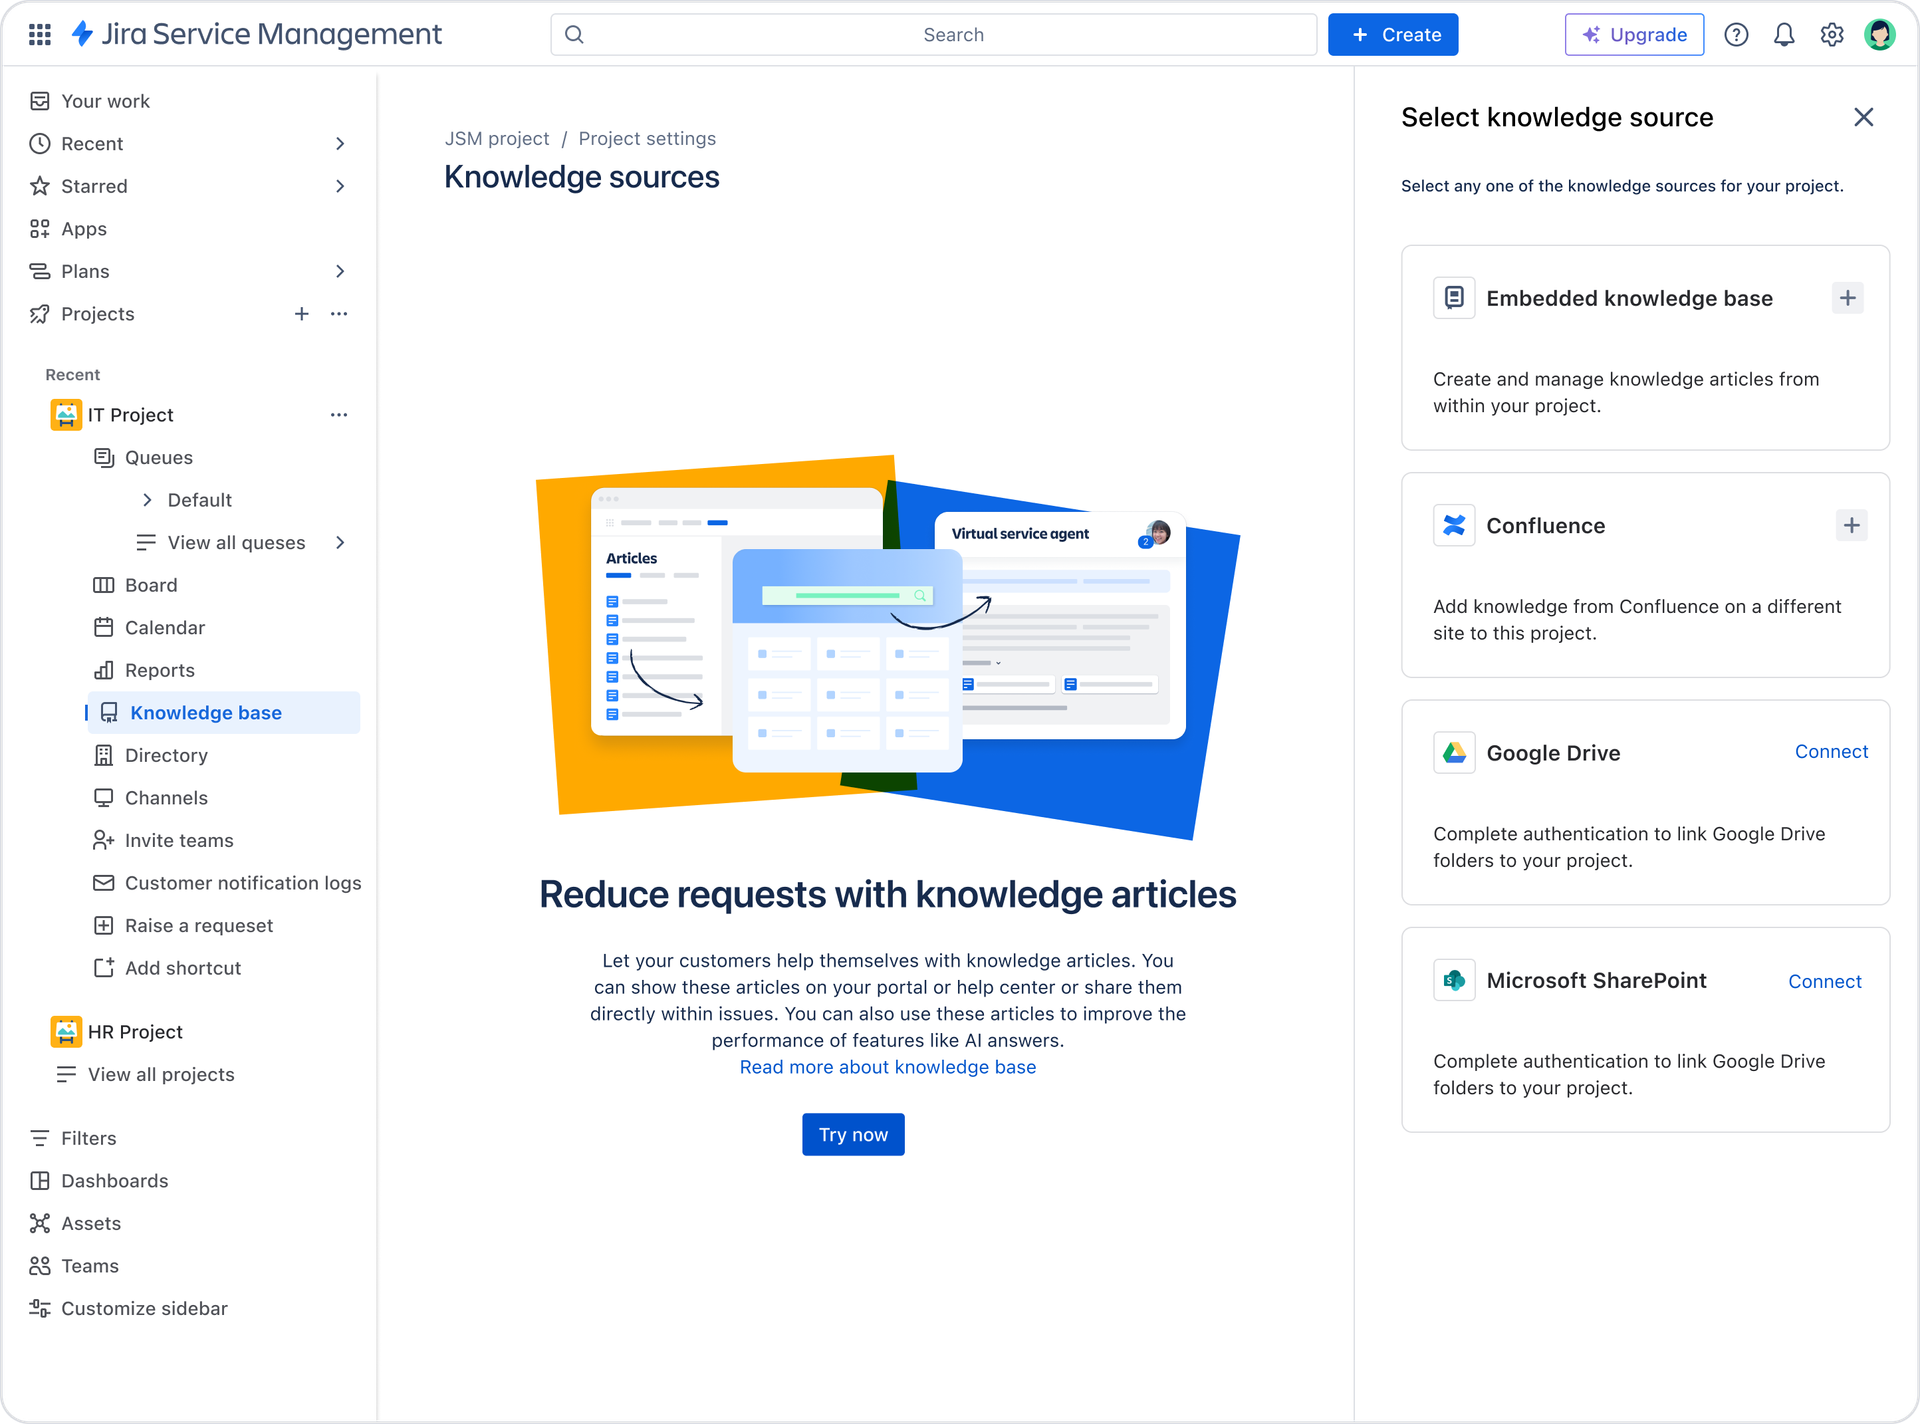Connect Google Drive as knowledge source

tap(1831, 751)
